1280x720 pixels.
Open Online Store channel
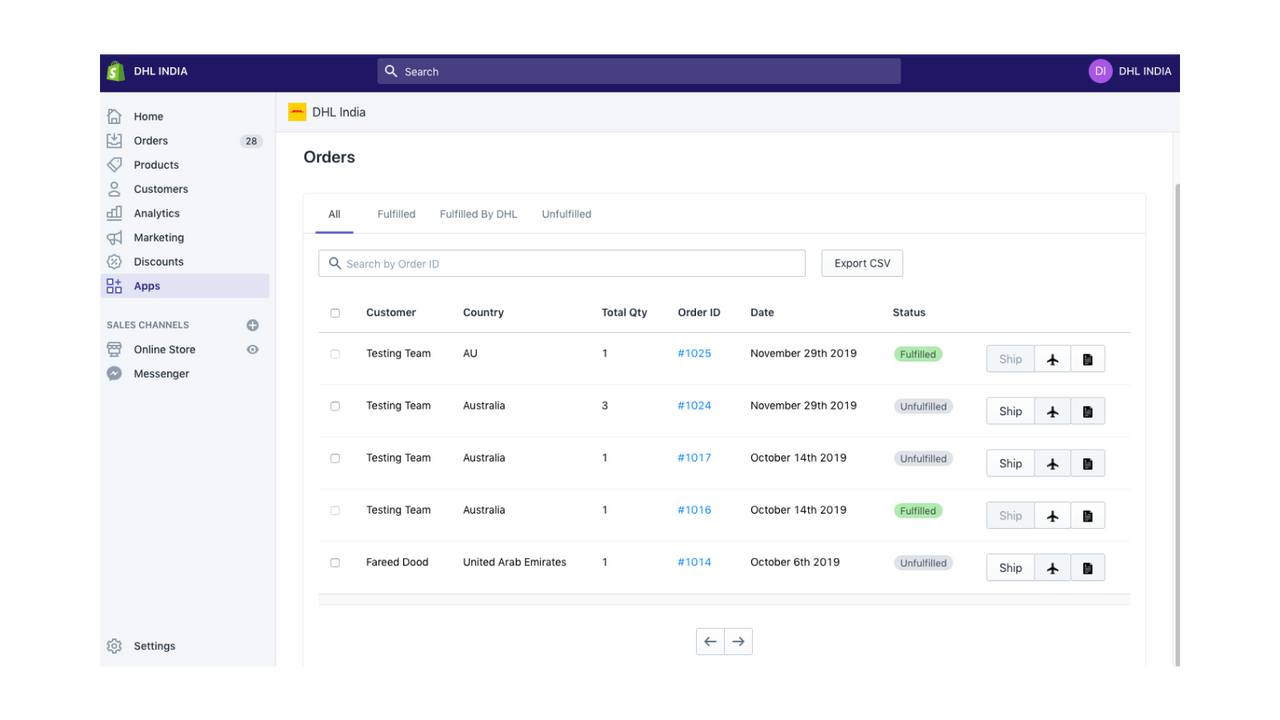[165, 349]
